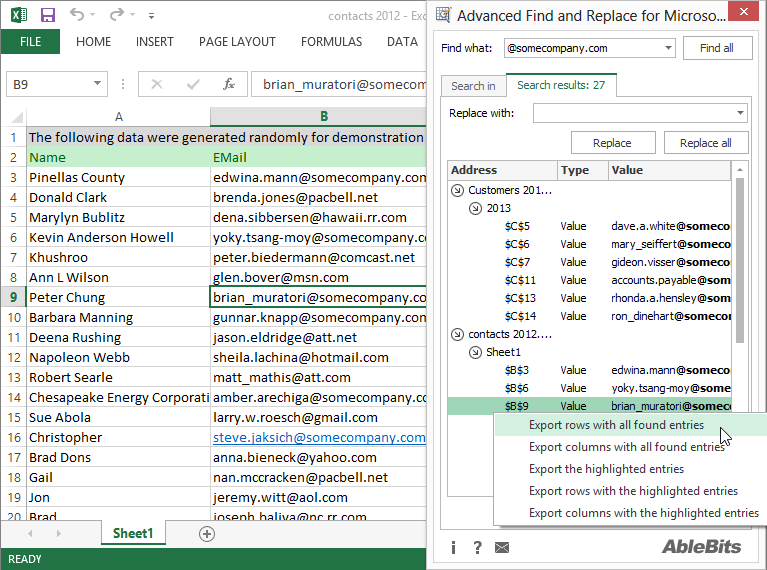Open the Quick Access Toolbar customize arrow

[x=152, y=16]
